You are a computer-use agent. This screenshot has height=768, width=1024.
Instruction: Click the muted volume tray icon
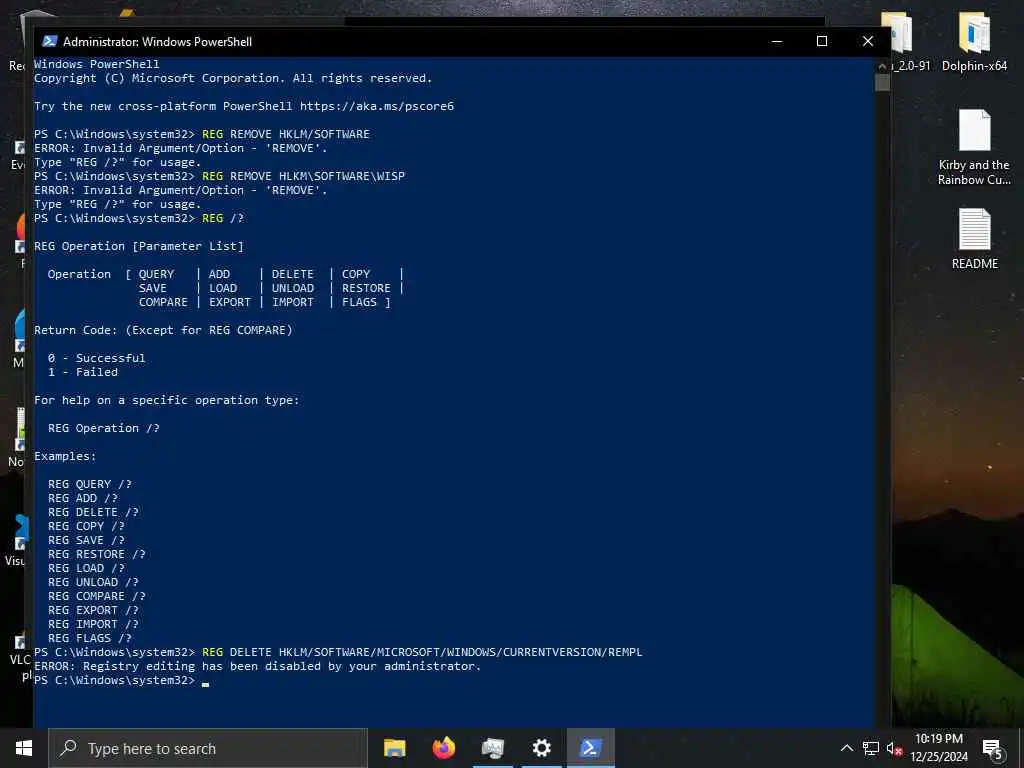click(894, 748)
